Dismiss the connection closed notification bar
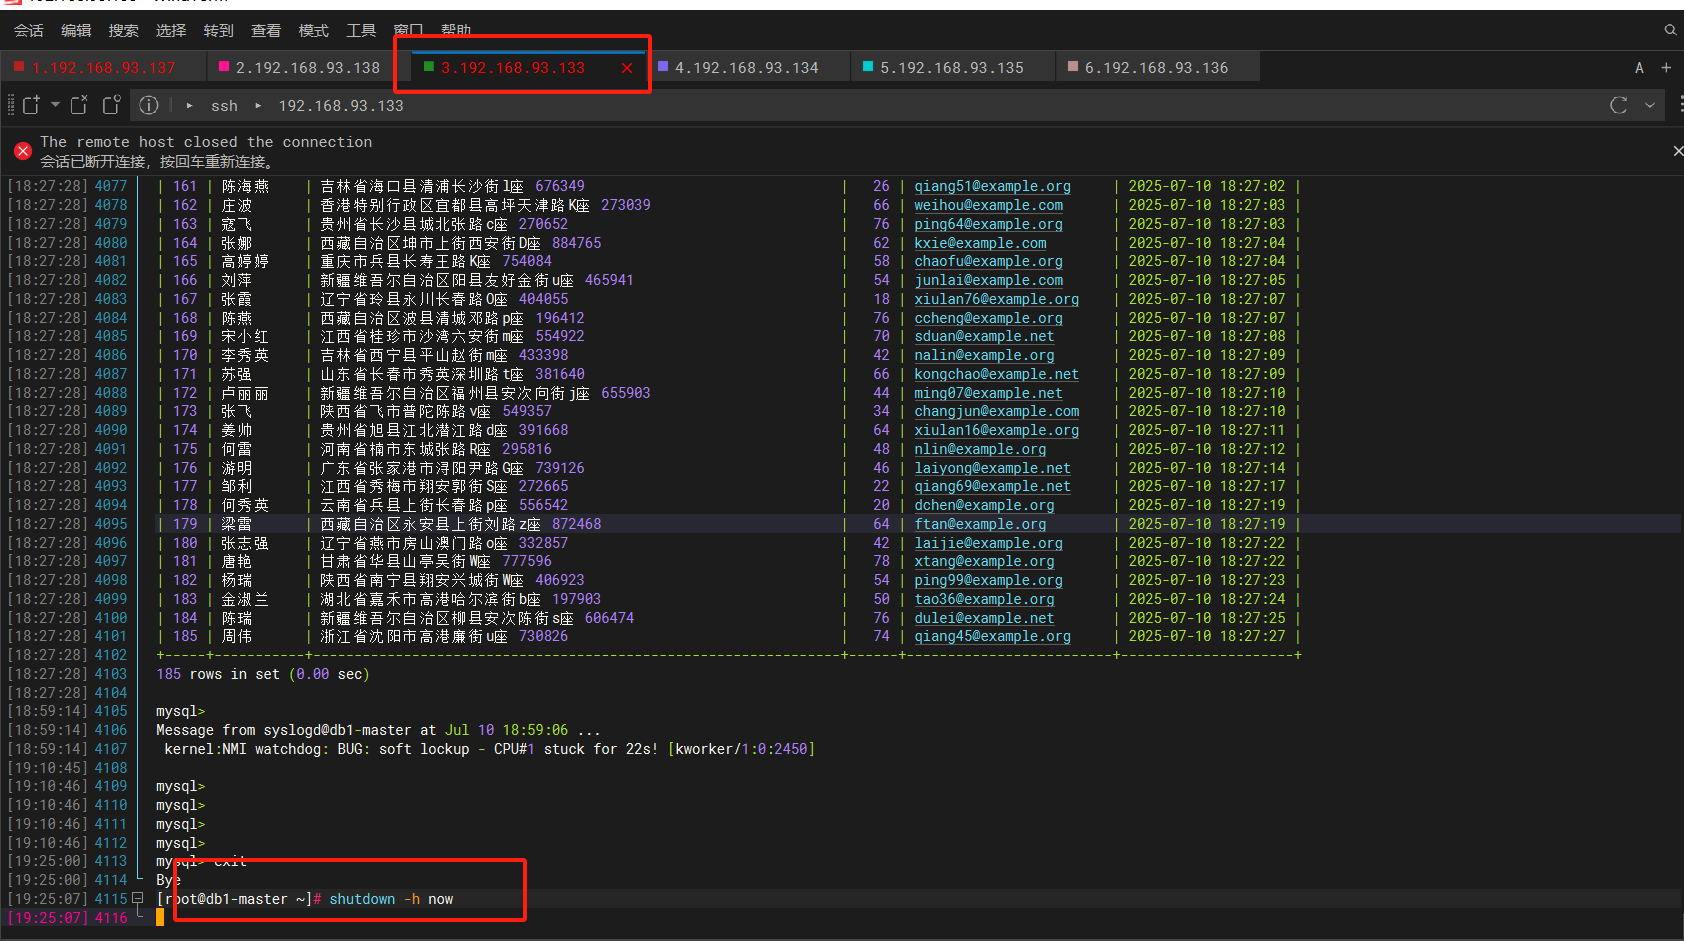 coord(1678,151)
